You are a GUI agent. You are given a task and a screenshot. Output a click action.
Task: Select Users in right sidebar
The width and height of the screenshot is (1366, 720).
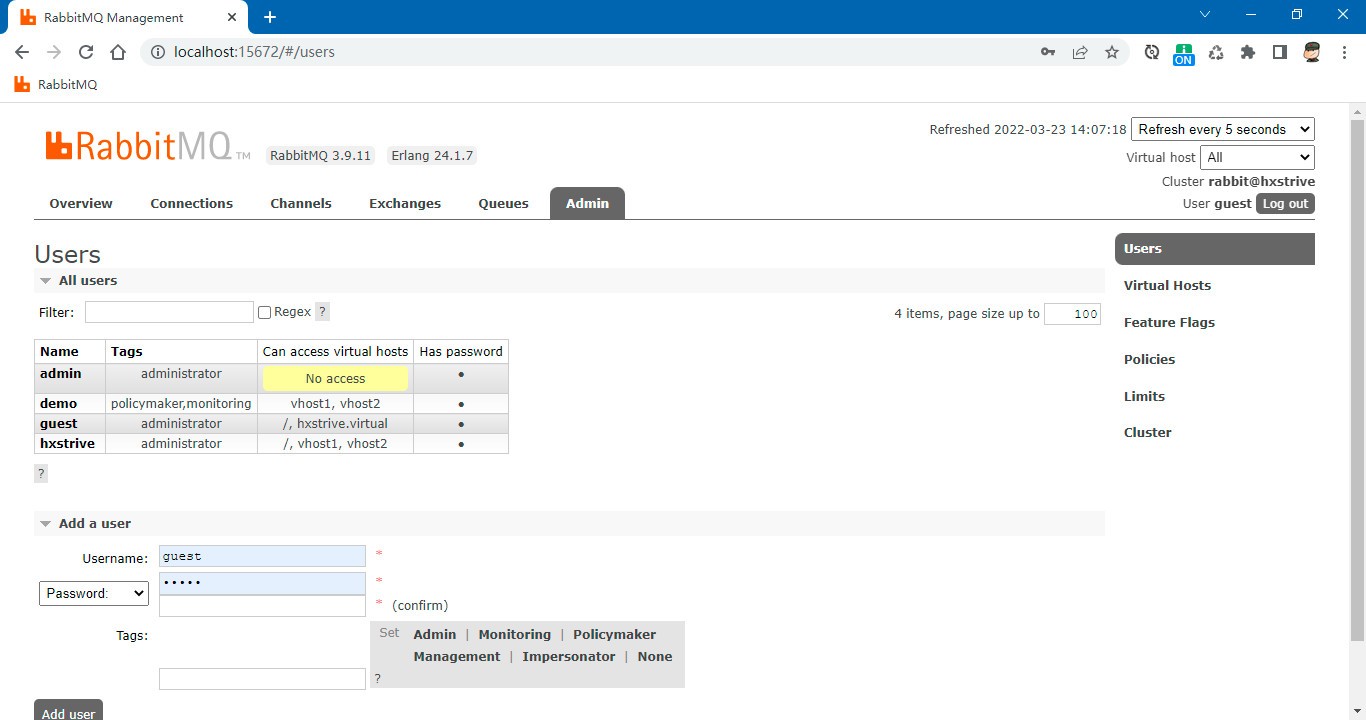1215,249
